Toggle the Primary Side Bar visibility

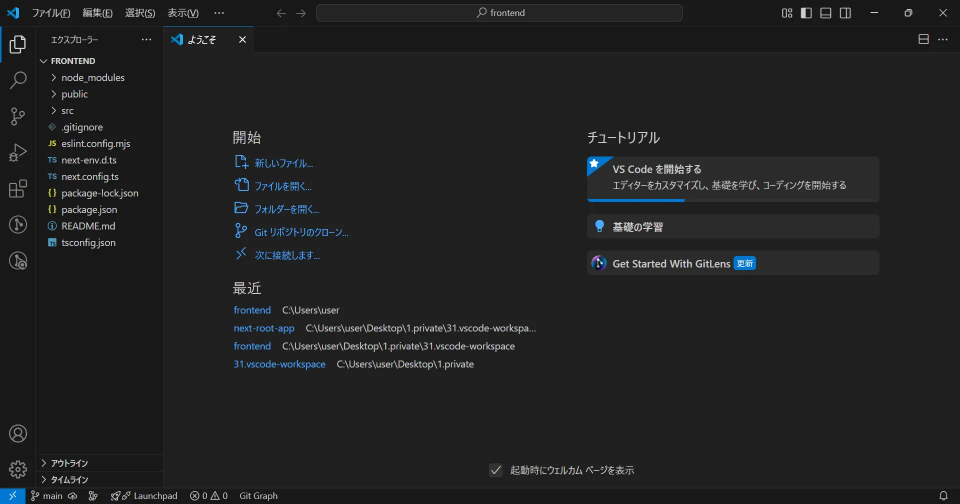[x=806, y=13]
